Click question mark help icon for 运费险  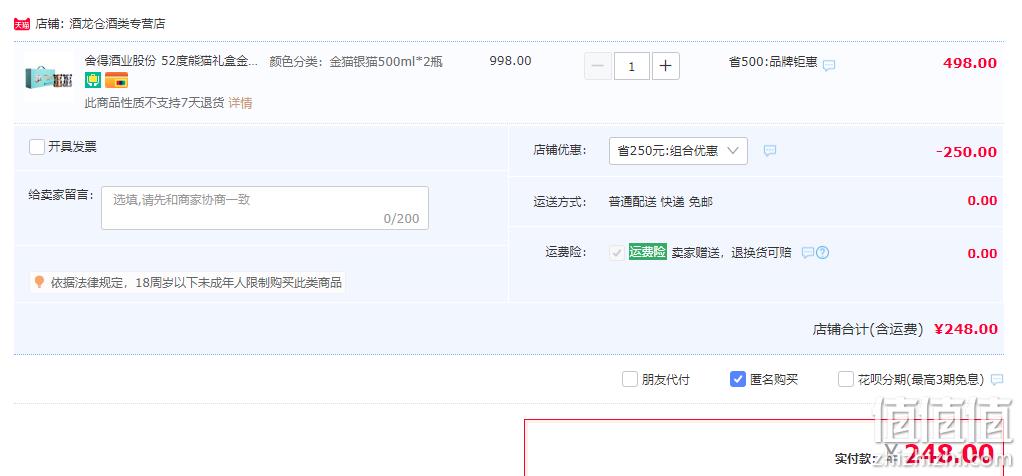pos(823,252)
